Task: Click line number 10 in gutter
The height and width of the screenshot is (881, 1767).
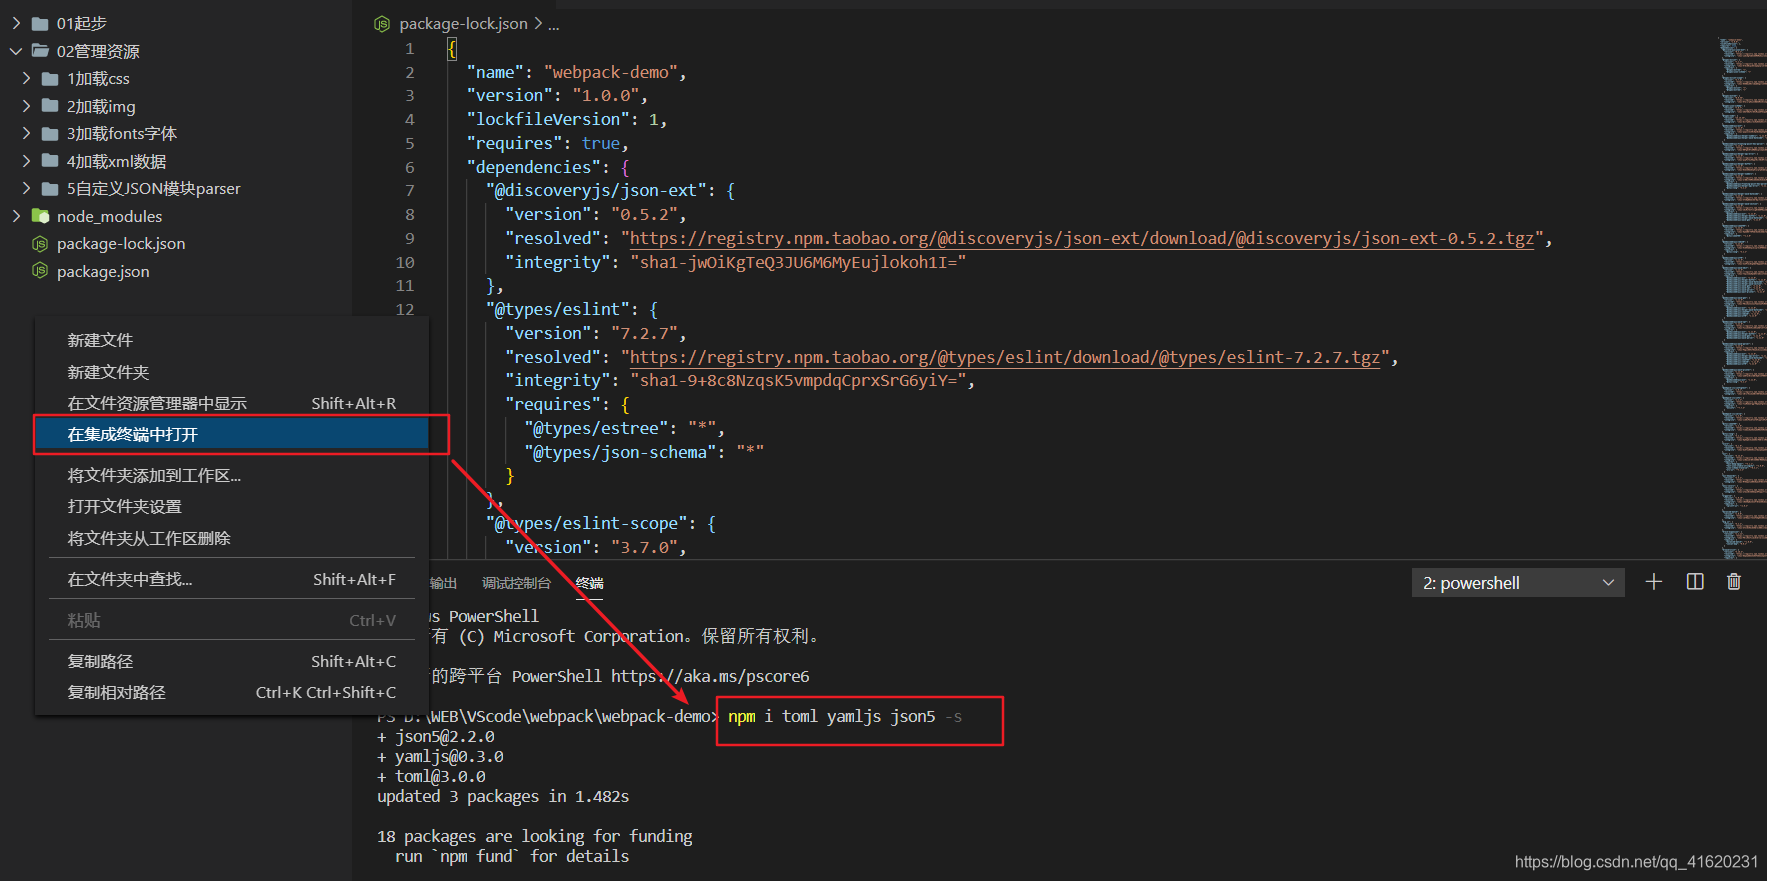Action: pos(405,262)
